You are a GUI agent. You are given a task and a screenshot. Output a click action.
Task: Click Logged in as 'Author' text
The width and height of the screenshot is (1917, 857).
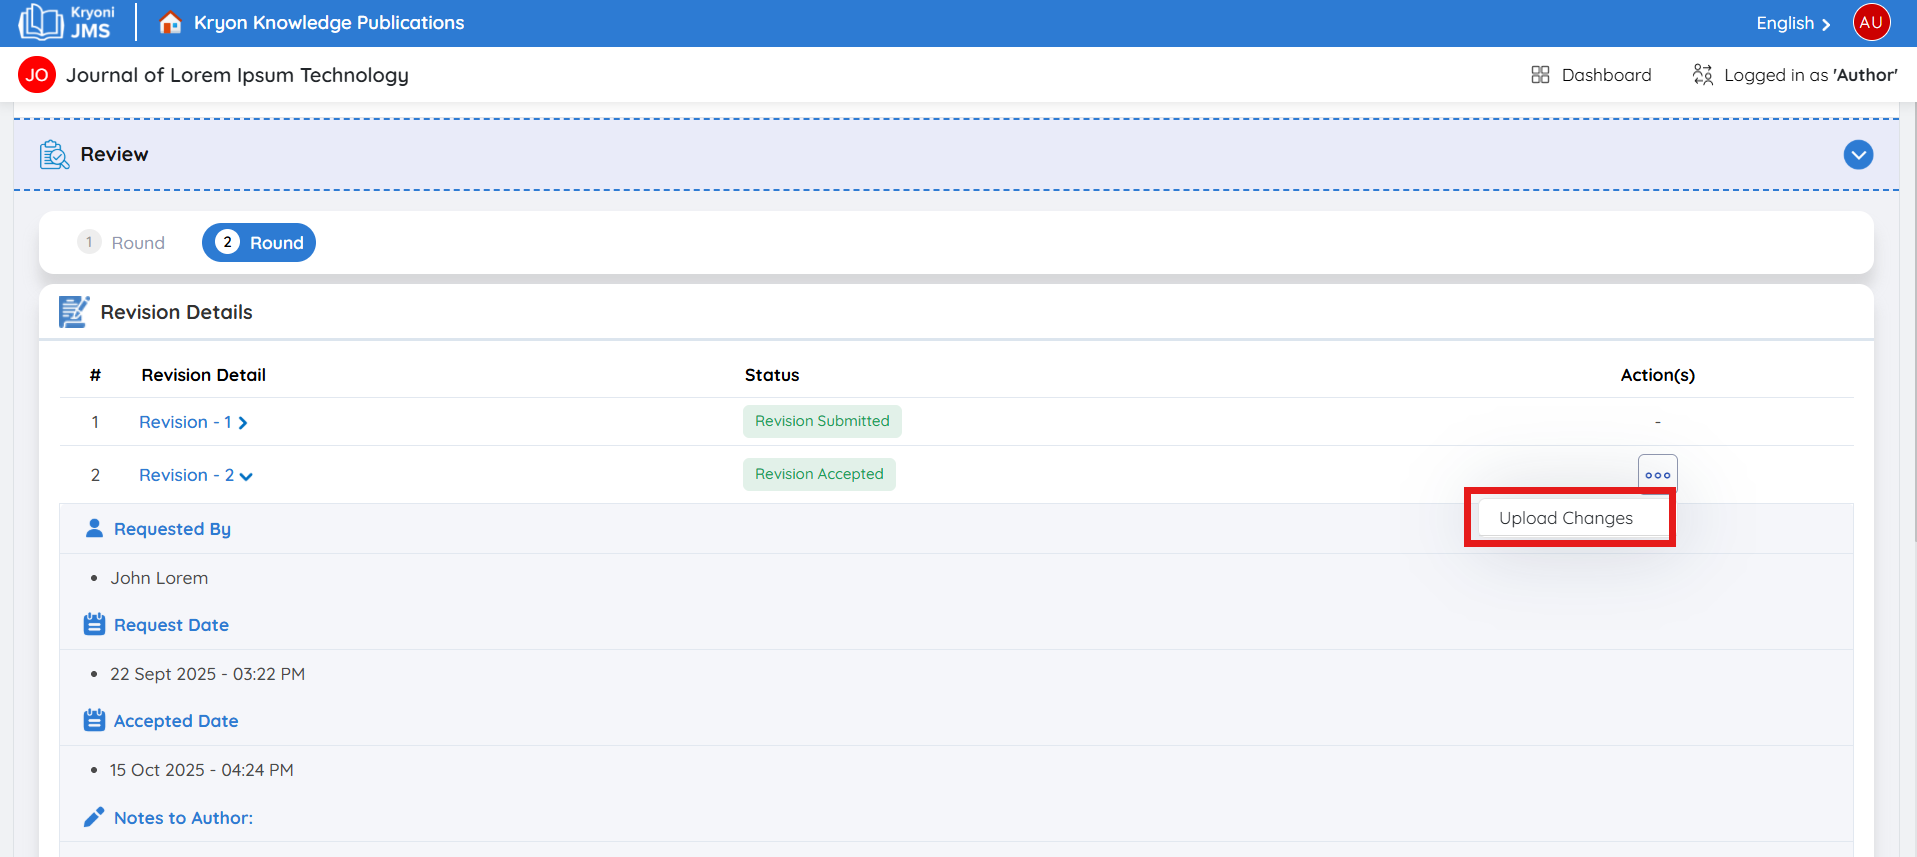1809,75
